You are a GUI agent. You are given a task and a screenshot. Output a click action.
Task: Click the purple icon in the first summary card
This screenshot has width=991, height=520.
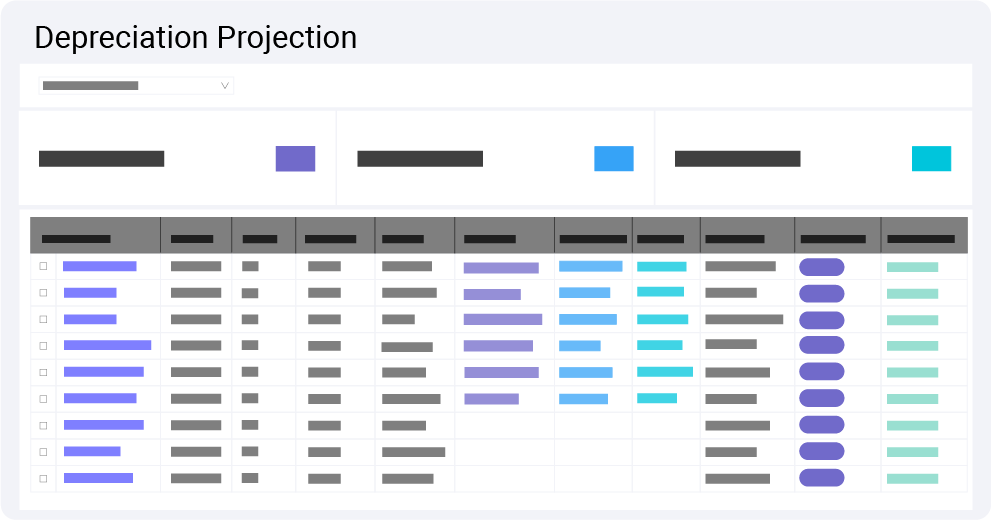(x=295, y=158)
